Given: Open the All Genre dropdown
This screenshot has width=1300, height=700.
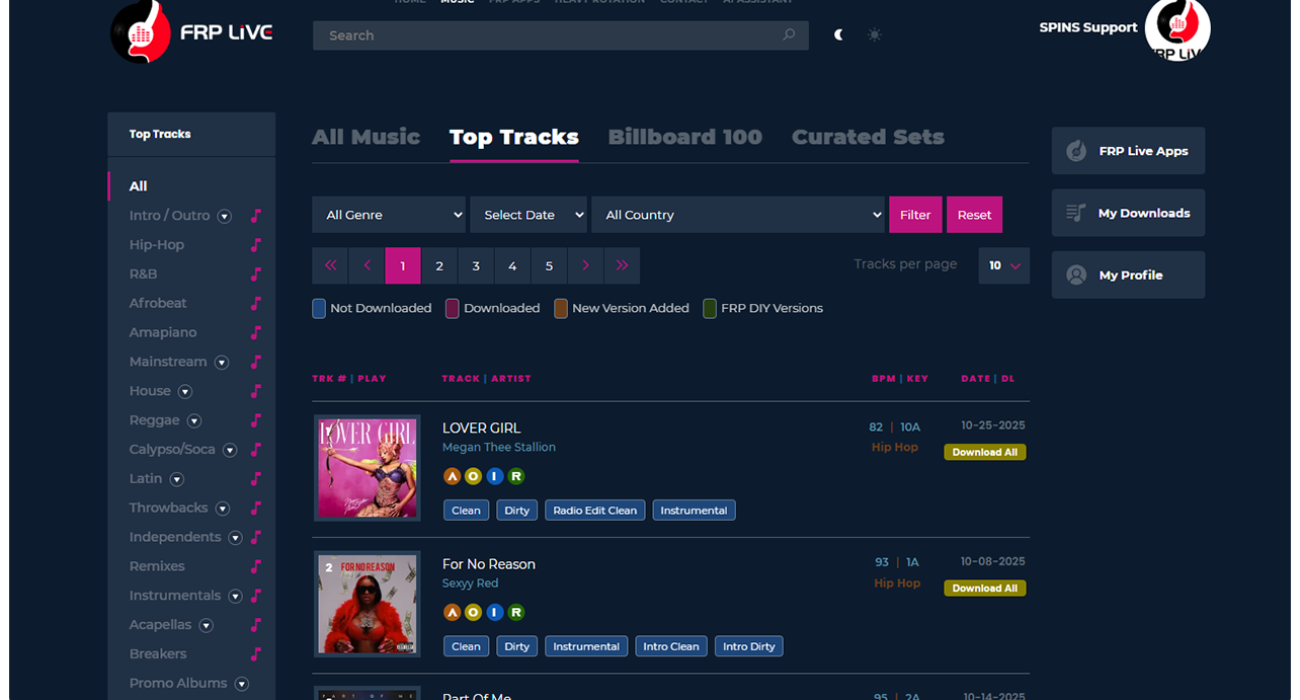Looking at the screenshot, I should click(388, 215).
